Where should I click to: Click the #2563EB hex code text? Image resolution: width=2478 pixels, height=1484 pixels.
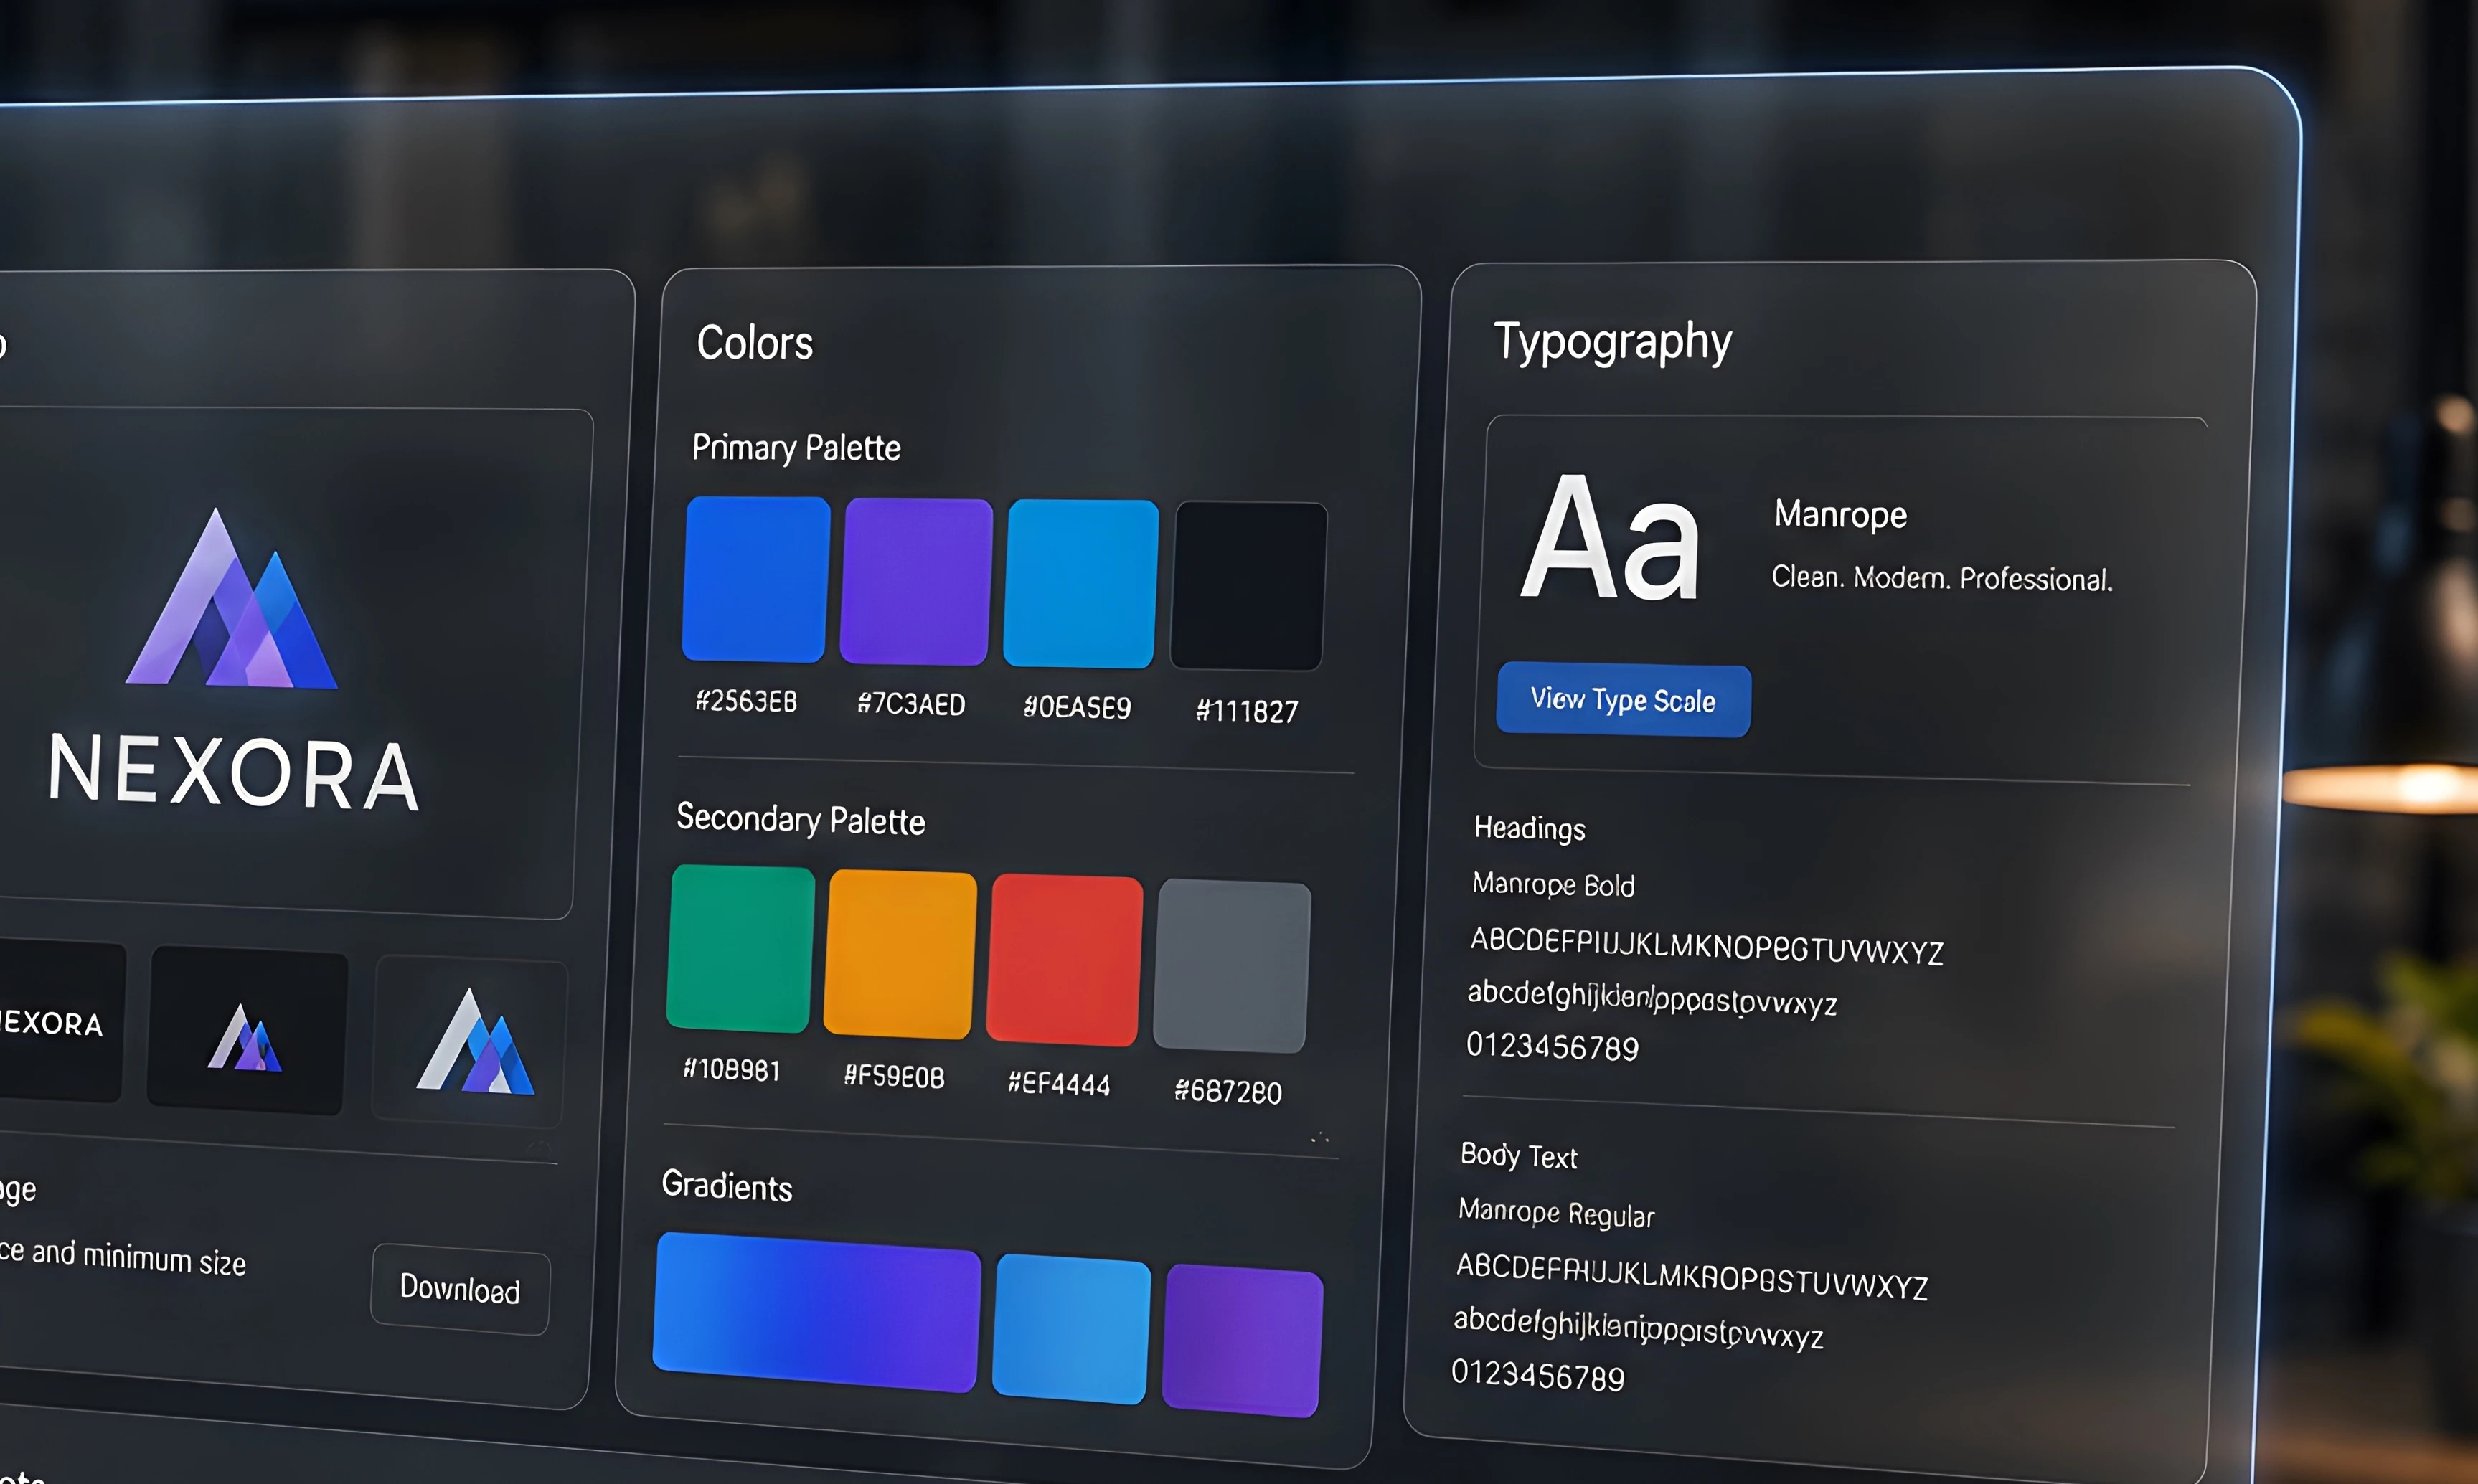click(746, 701)
